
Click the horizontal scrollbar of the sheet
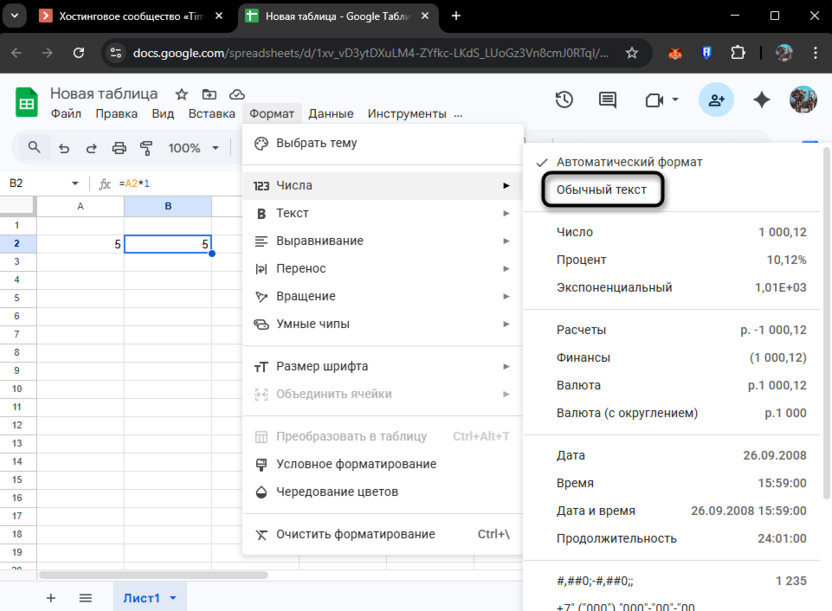(x=150, y=575)
